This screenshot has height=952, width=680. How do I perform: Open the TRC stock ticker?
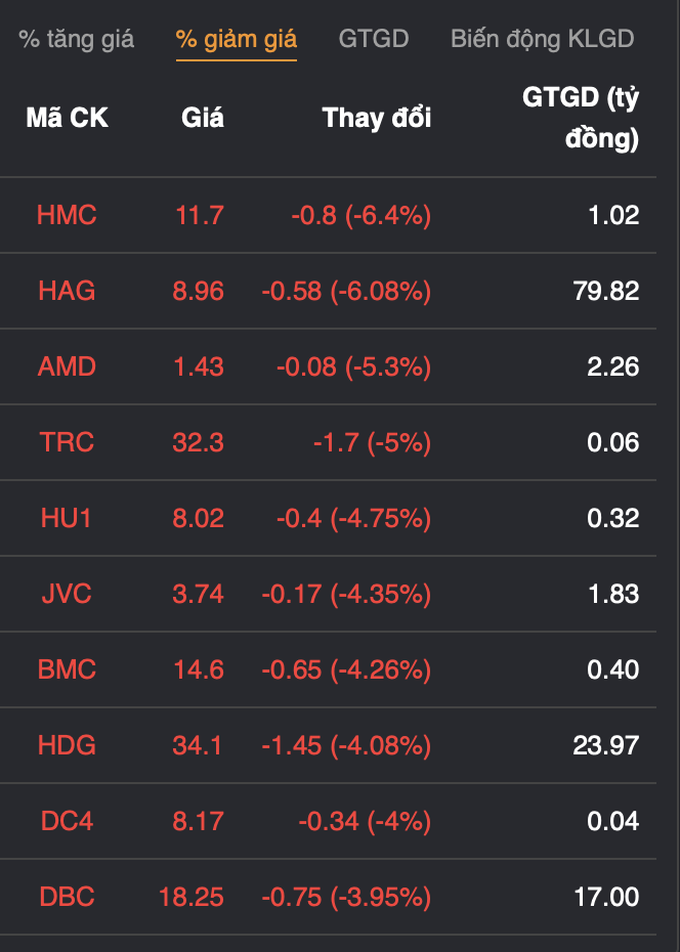tap(67, 442)
